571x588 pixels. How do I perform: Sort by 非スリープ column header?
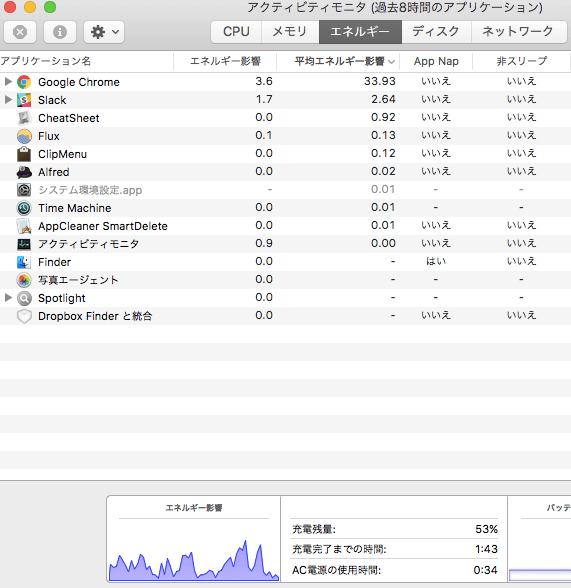pos(522,61)
